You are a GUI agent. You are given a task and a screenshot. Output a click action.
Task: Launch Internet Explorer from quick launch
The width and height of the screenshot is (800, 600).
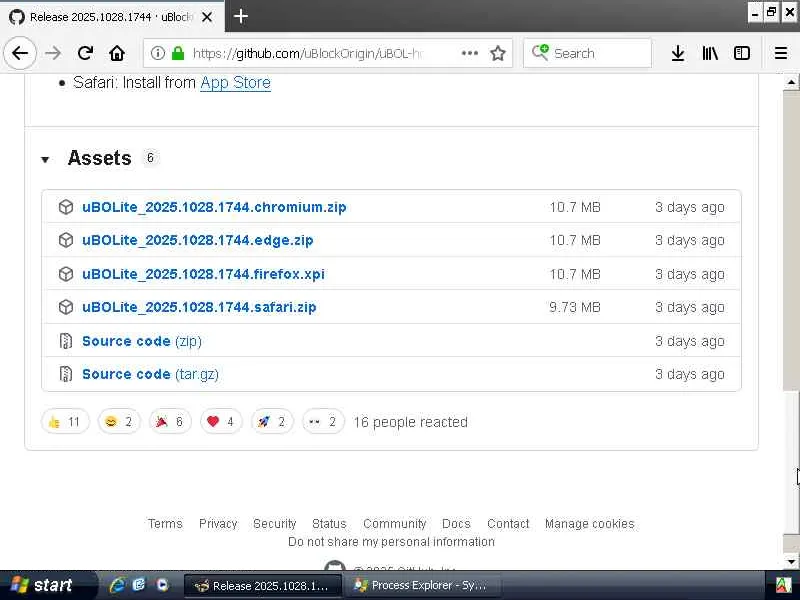point(117,585)
